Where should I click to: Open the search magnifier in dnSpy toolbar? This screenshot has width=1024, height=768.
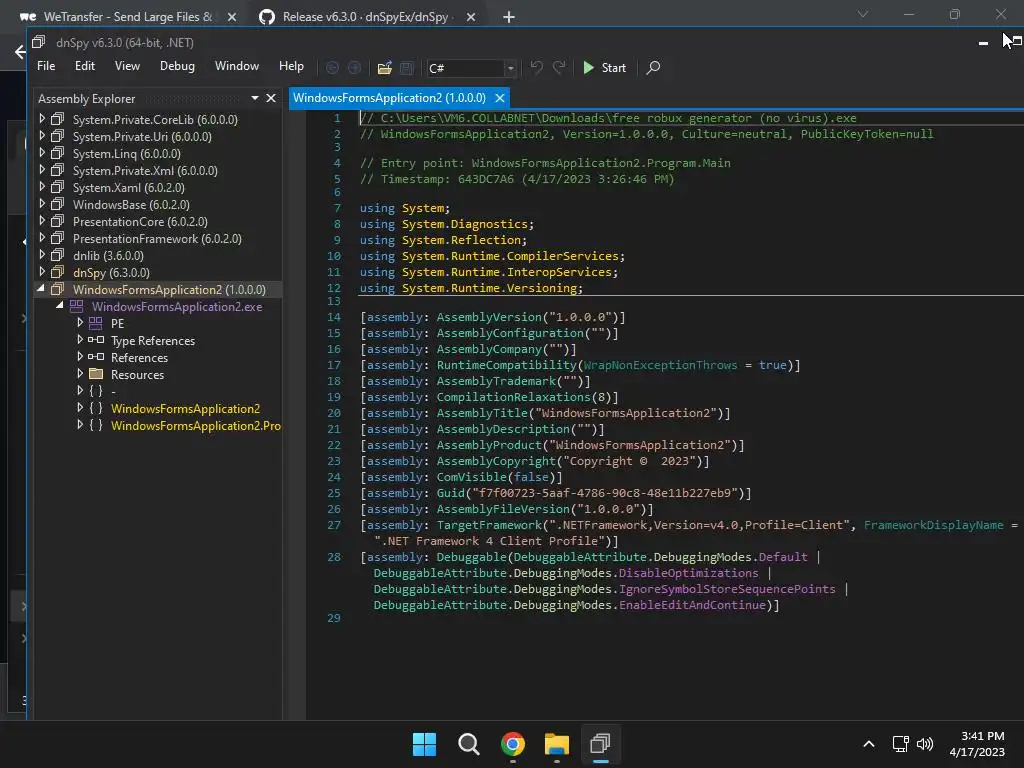point(652,67)
